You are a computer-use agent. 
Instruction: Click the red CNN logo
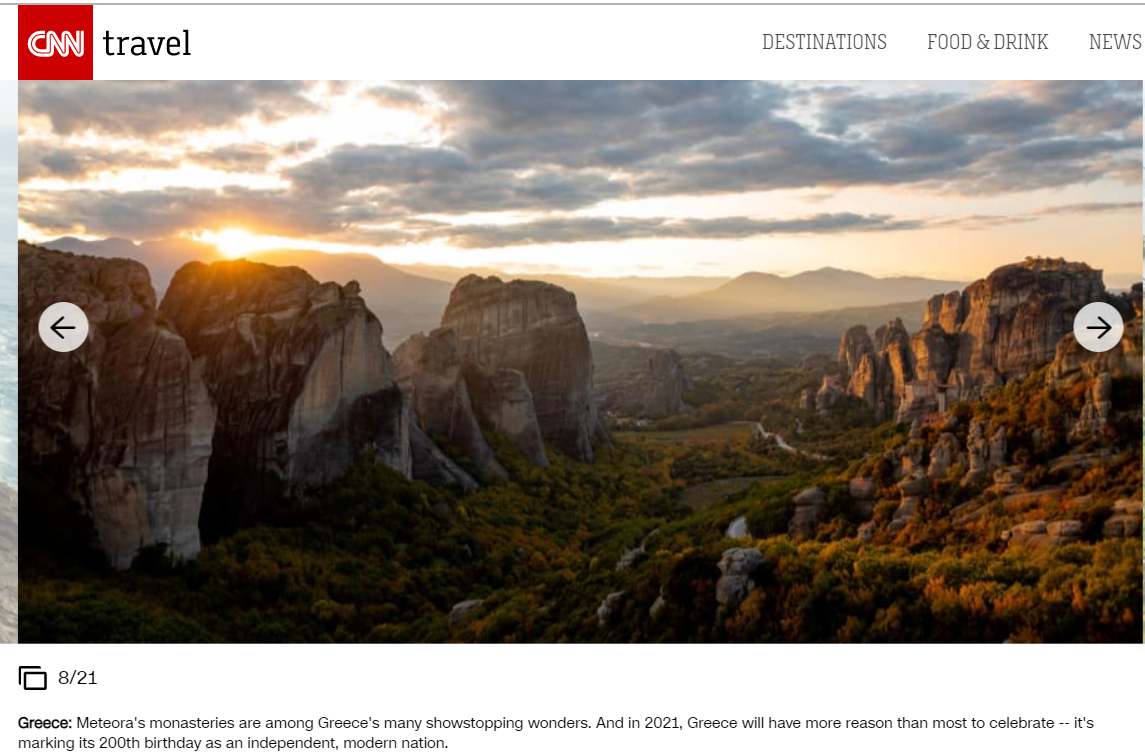pos(55,42)
